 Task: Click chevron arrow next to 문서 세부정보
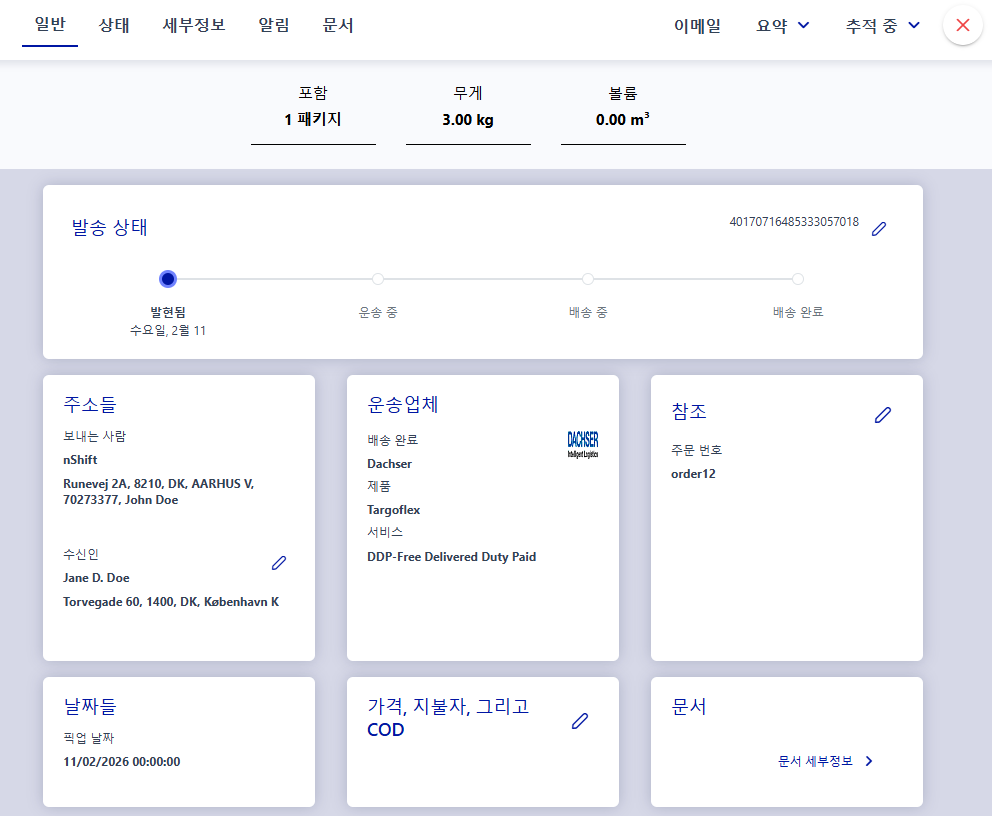point(869,761)
